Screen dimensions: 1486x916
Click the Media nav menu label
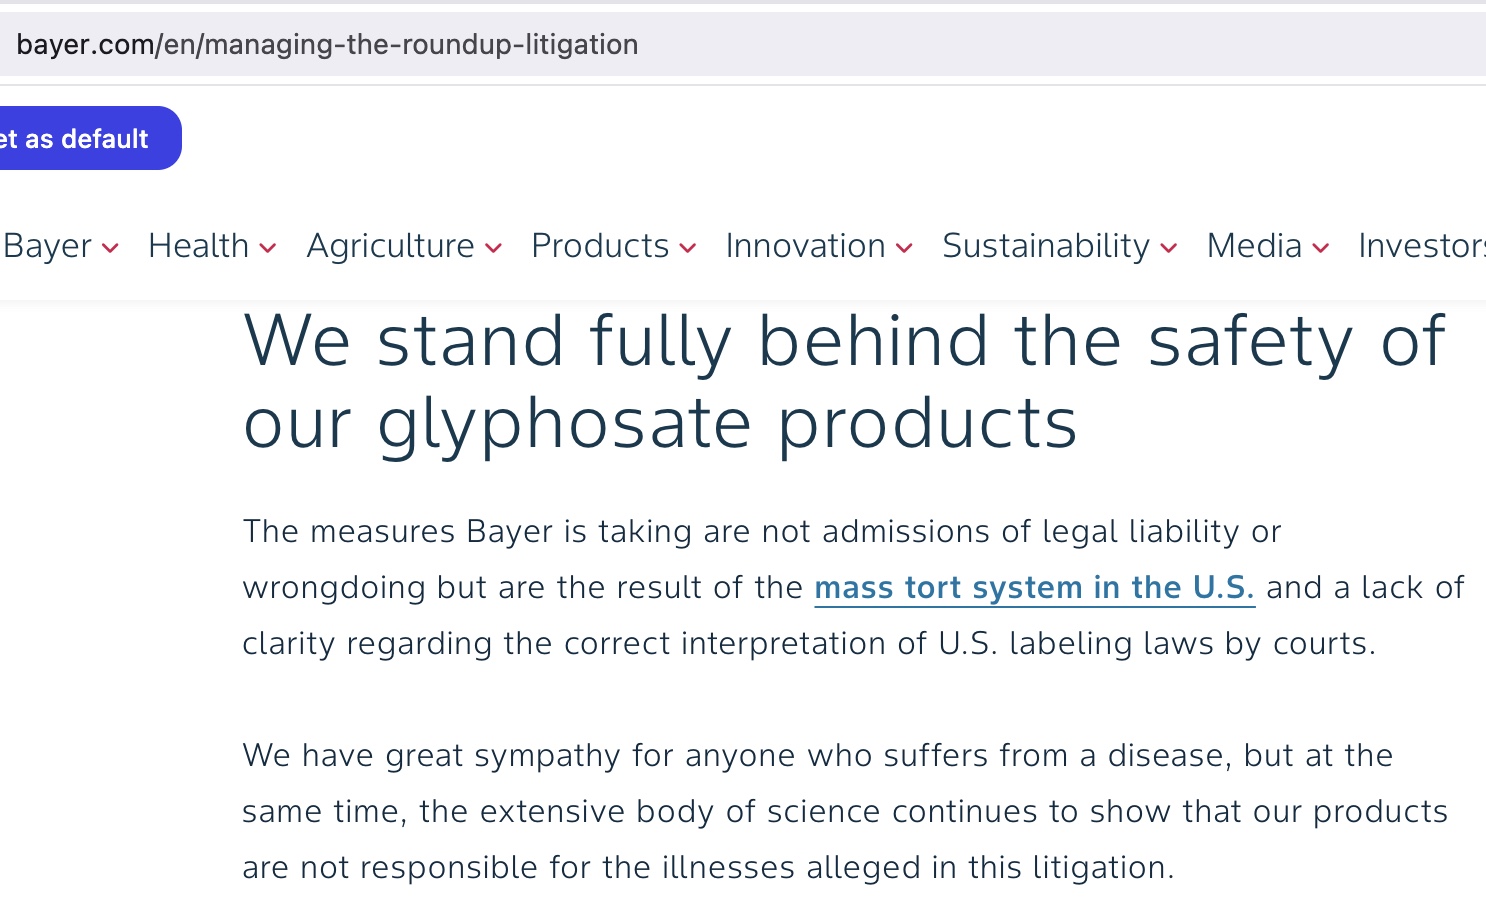point(1254,246)
